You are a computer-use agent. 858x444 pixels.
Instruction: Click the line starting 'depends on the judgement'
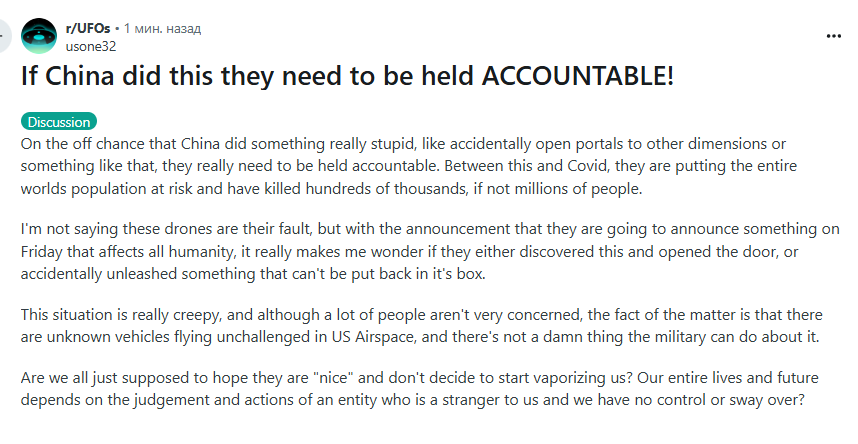pos(413,400)
